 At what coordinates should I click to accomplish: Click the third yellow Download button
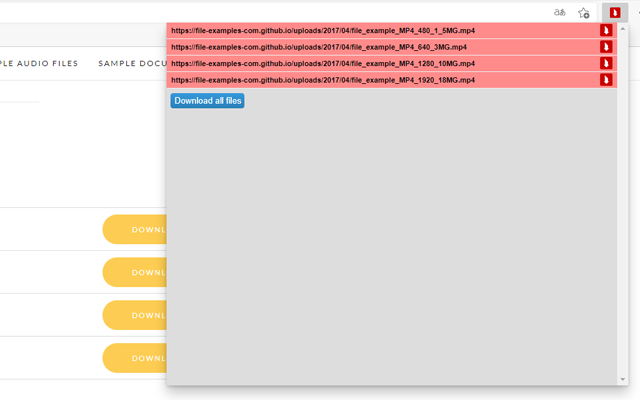(x=134, y=315)
